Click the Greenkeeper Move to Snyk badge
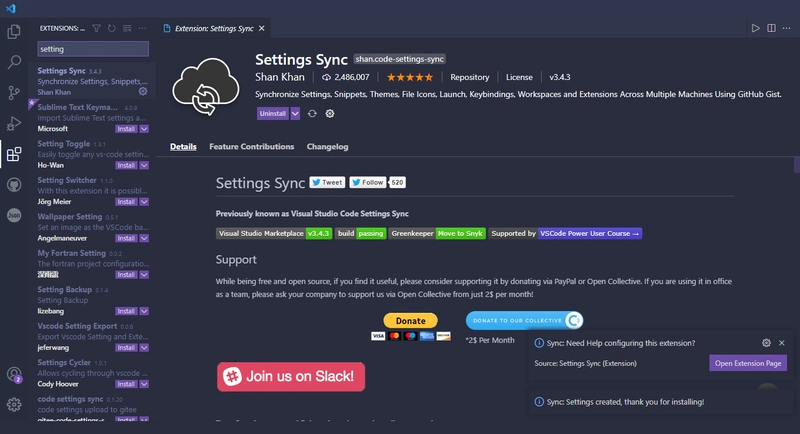 pos(437,234)
